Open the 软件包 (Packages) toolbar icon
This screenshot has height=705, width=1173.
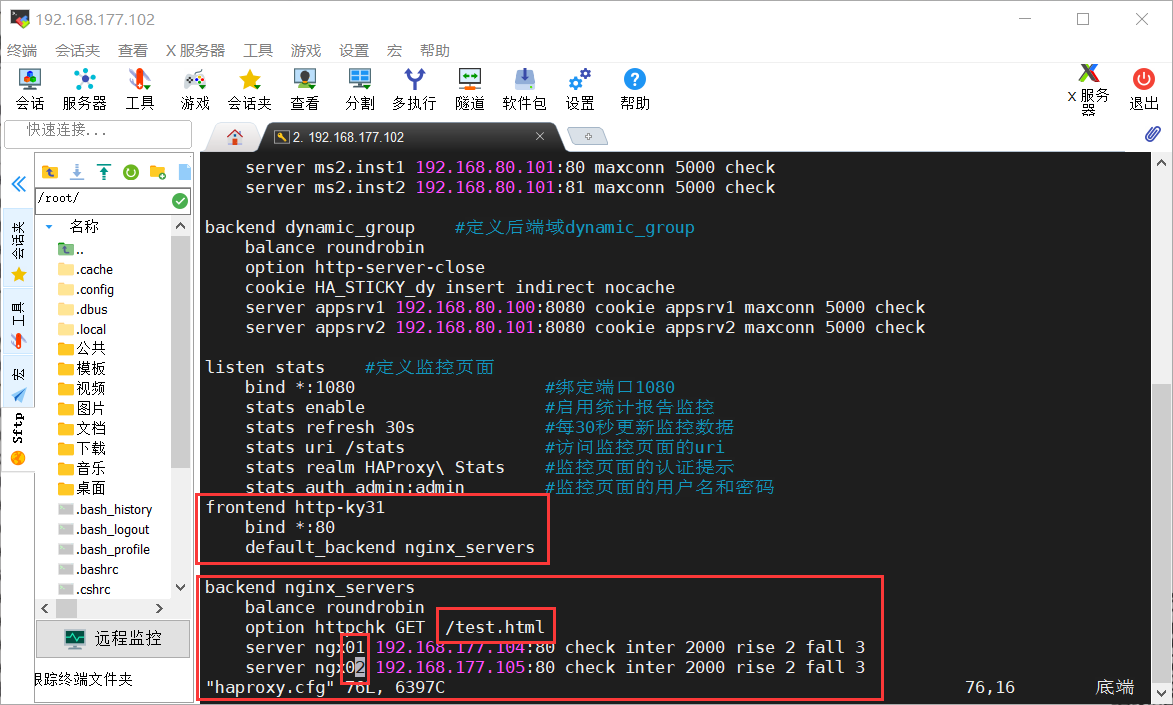point(524,89)
